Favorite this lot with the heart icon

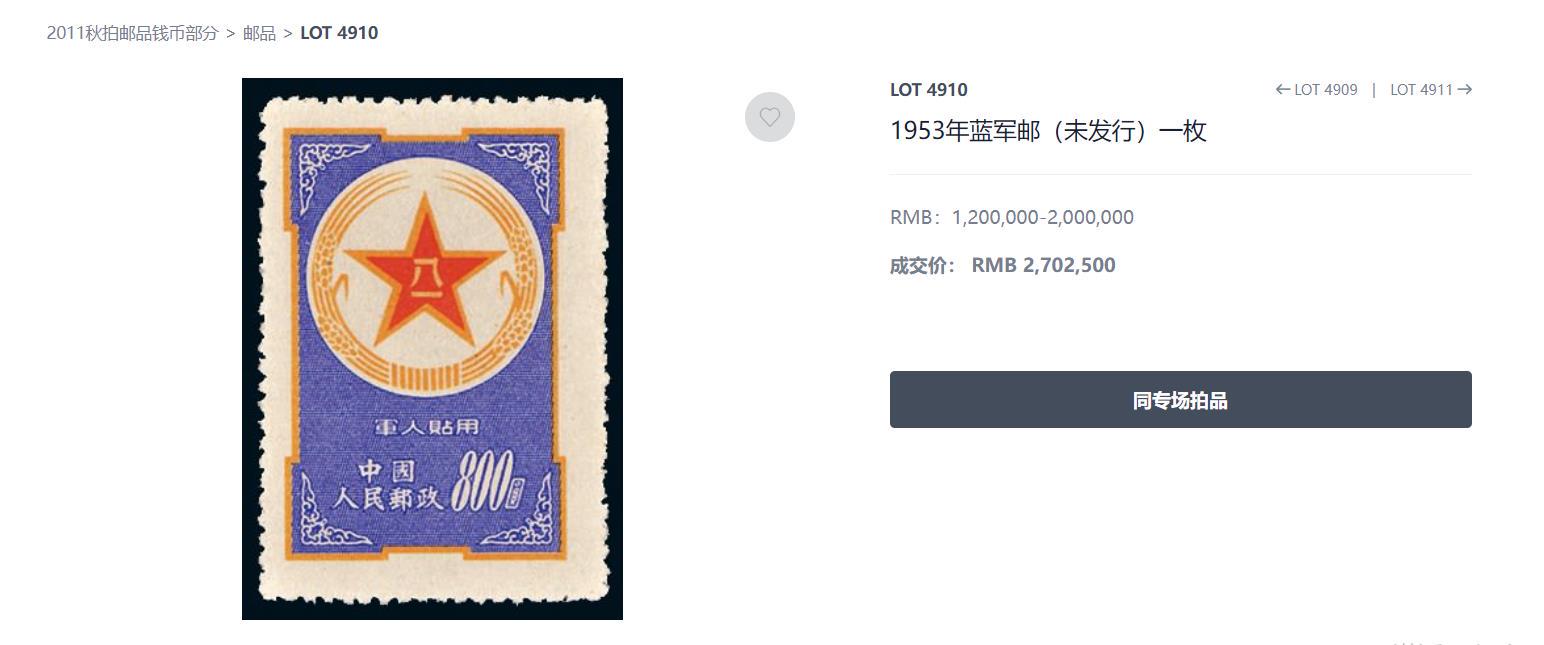[770, 117]
